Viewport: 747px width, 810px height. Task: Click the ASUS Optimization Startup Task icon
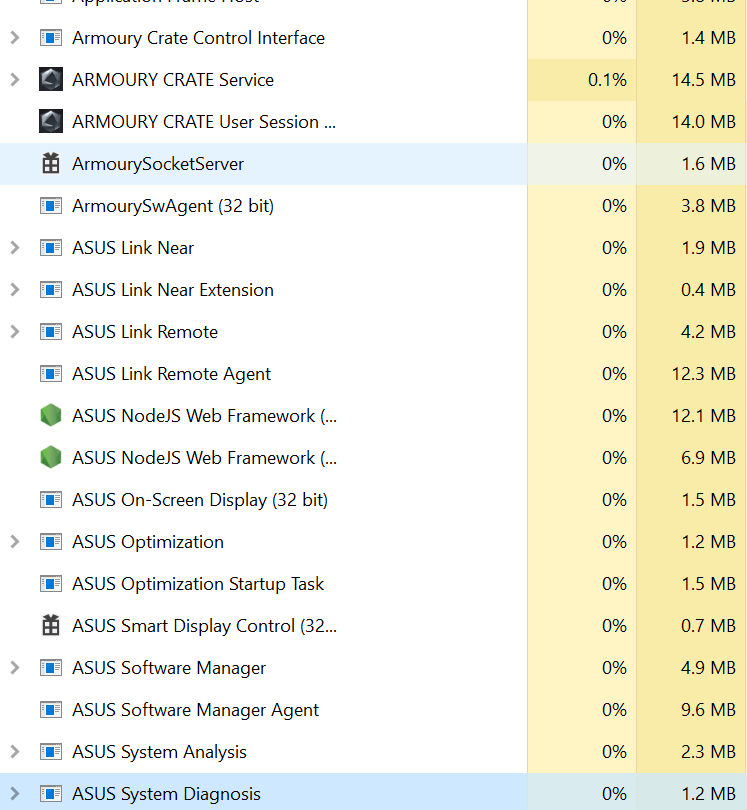(51, 584)
